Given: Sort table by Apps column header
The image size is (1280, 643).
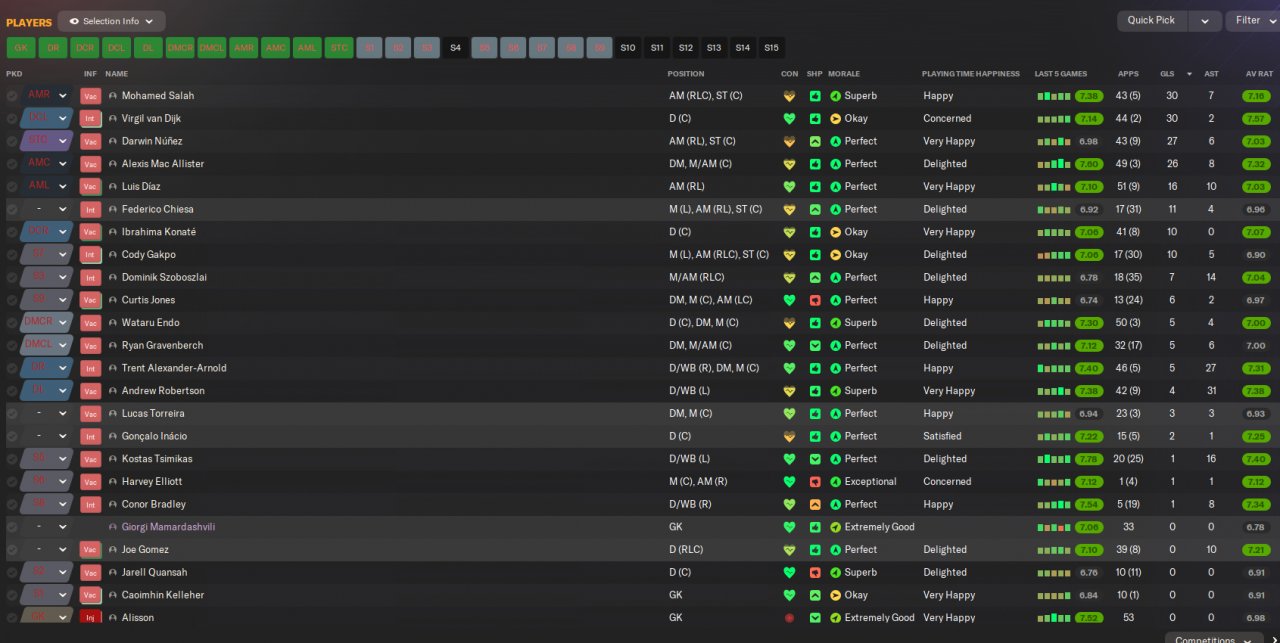Looking at the screenshot, I should coord(1128,74).
